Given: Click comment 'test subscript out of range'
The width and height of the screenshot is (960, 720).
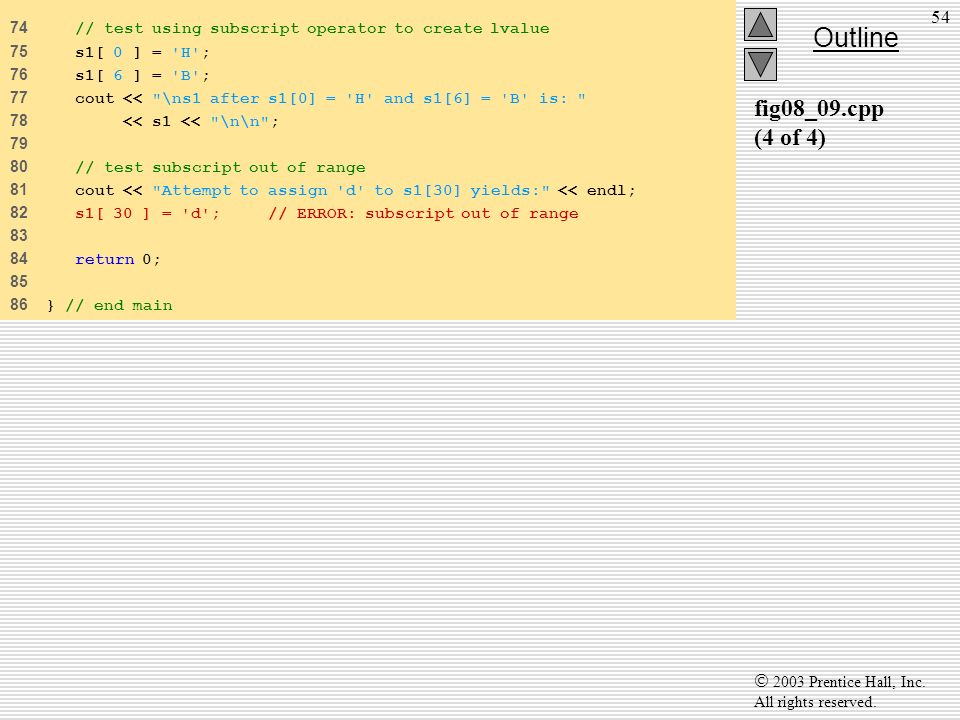Looking at the screenshot, I should click(220, 168).
